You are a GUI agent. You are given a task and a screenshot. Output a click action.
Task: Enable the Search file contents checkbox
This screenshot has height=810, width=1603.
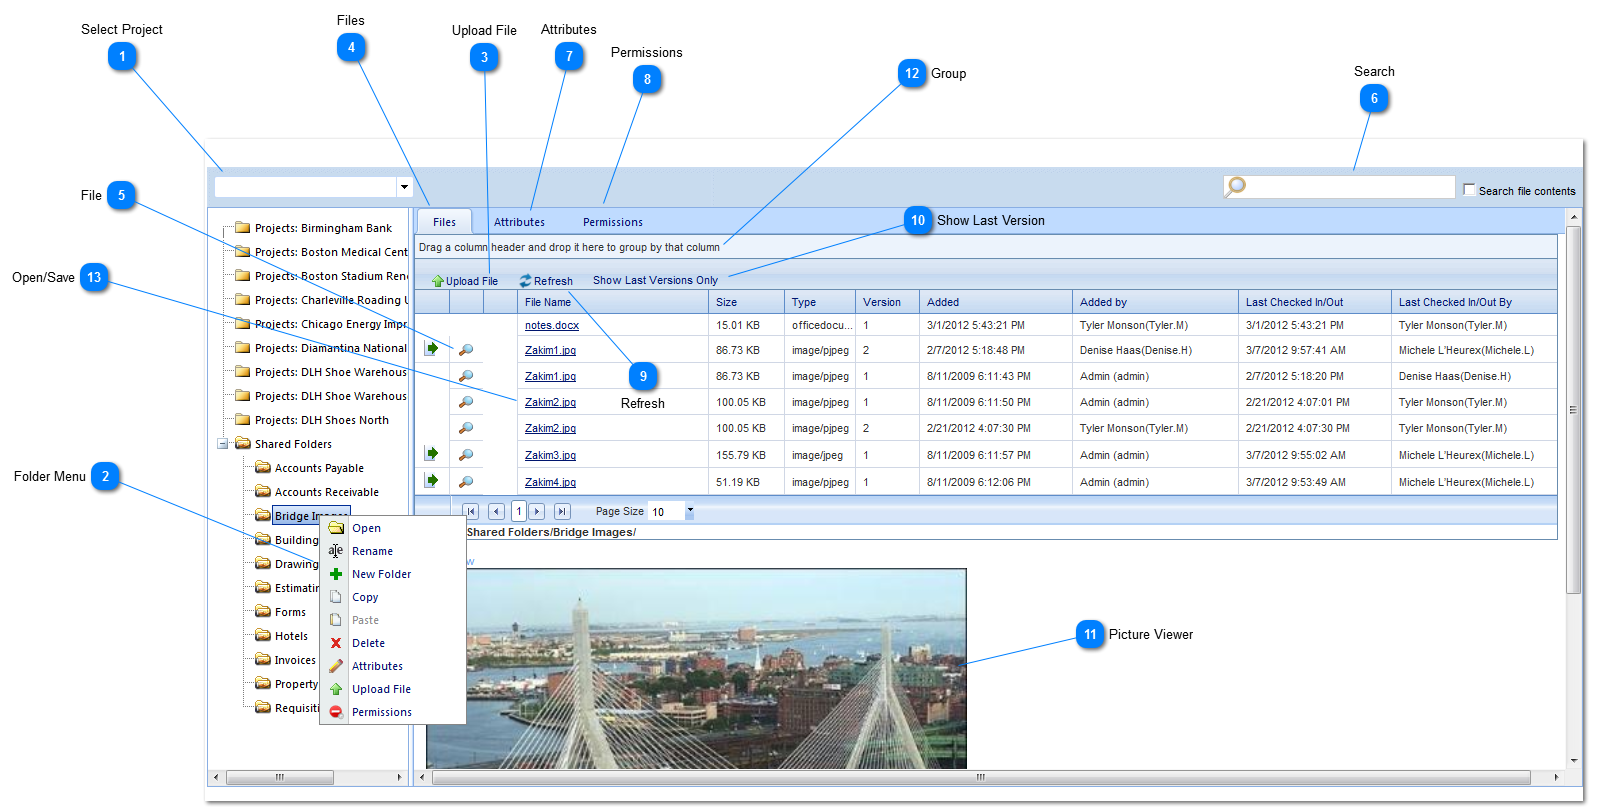1469,189
